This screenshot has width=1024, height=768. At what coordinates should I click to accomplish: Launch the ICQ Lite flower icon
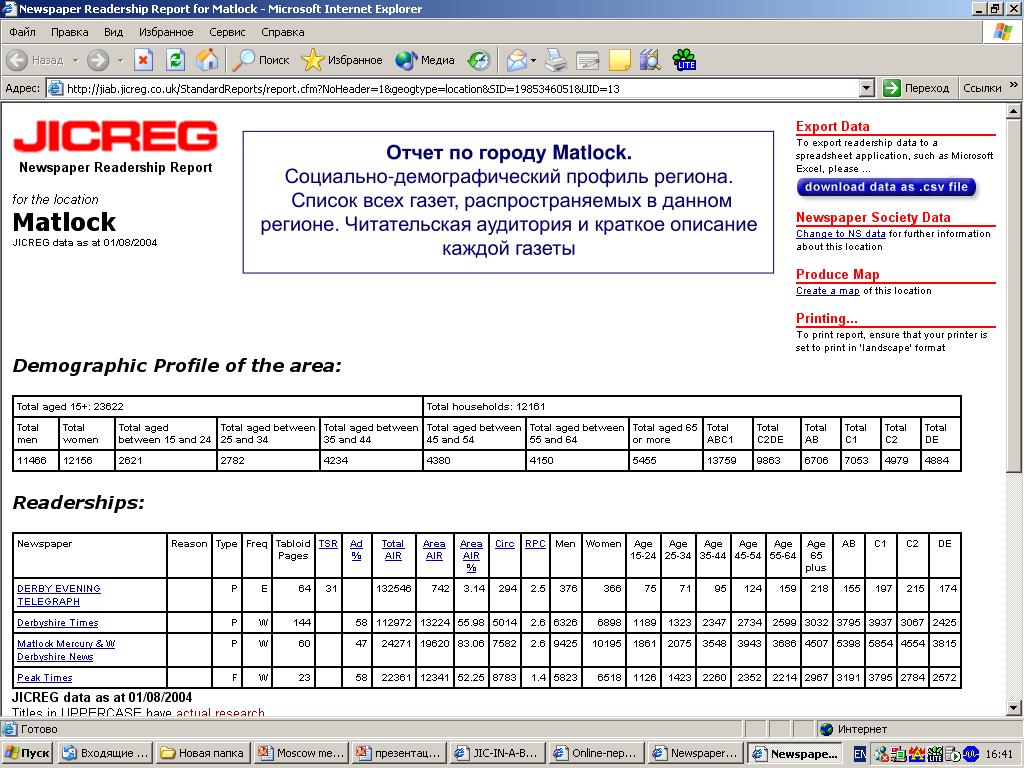pyautogui.click(x=684, y=60)
